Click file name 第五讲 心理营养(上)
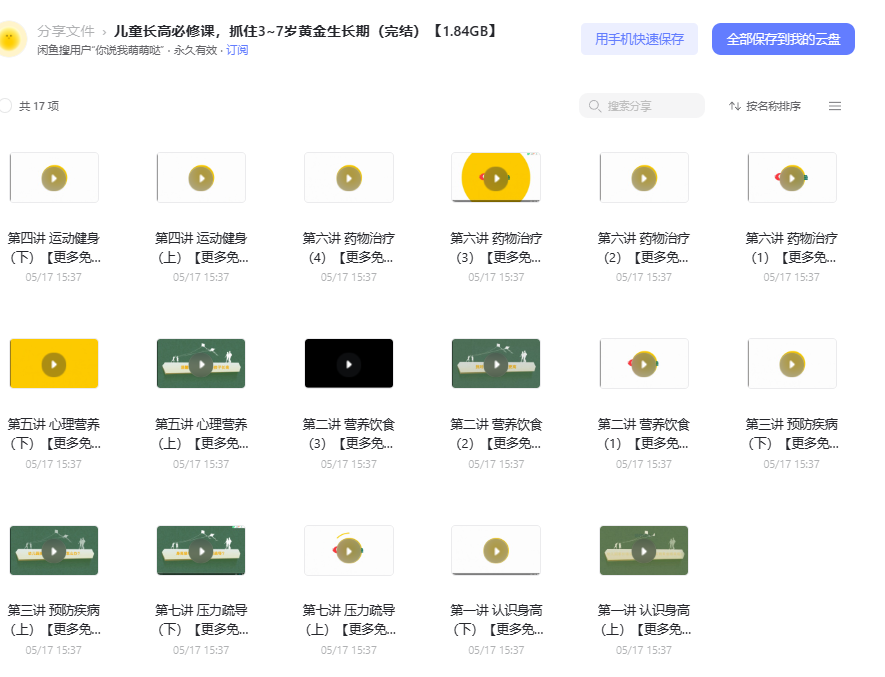This screenshot has width=885, height=677. point(201,434)
